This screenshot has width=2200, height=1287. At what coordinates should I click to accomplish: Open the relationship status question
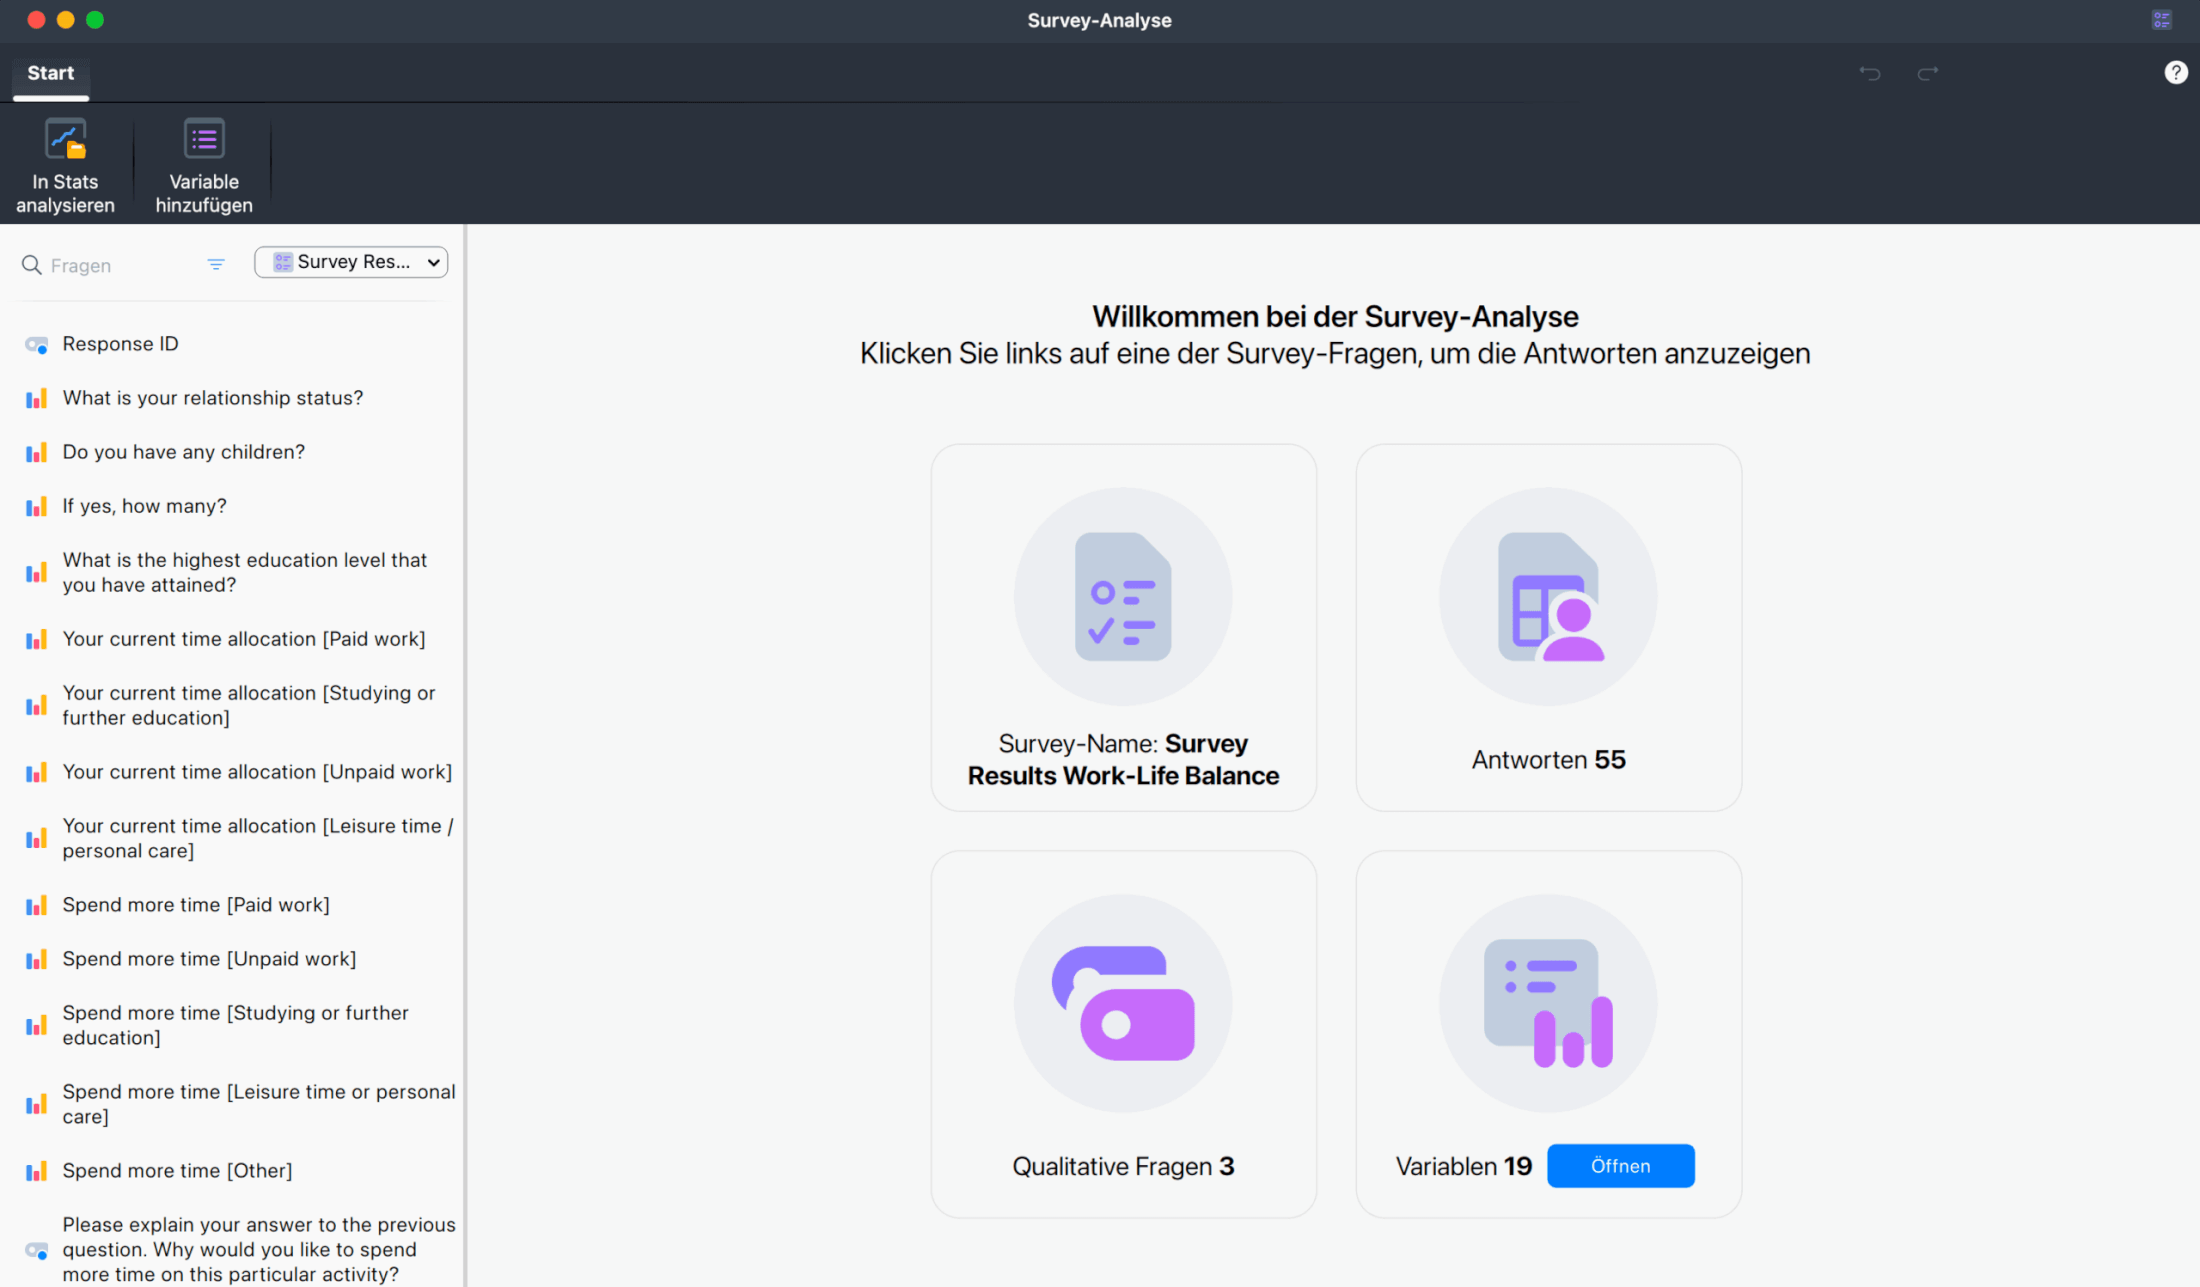[213, 397]
